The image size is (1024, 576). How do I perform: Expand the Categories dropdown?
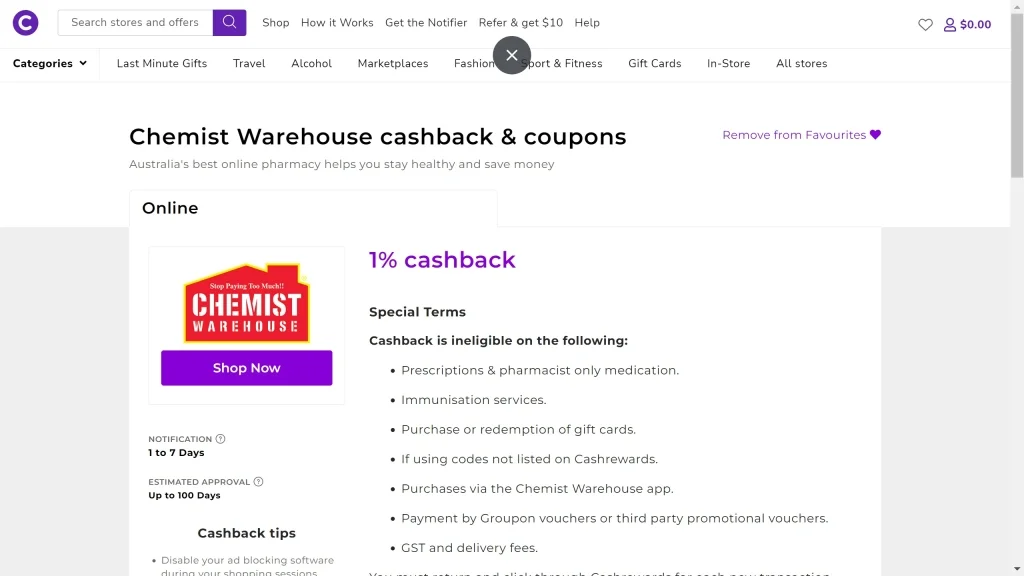49,62
